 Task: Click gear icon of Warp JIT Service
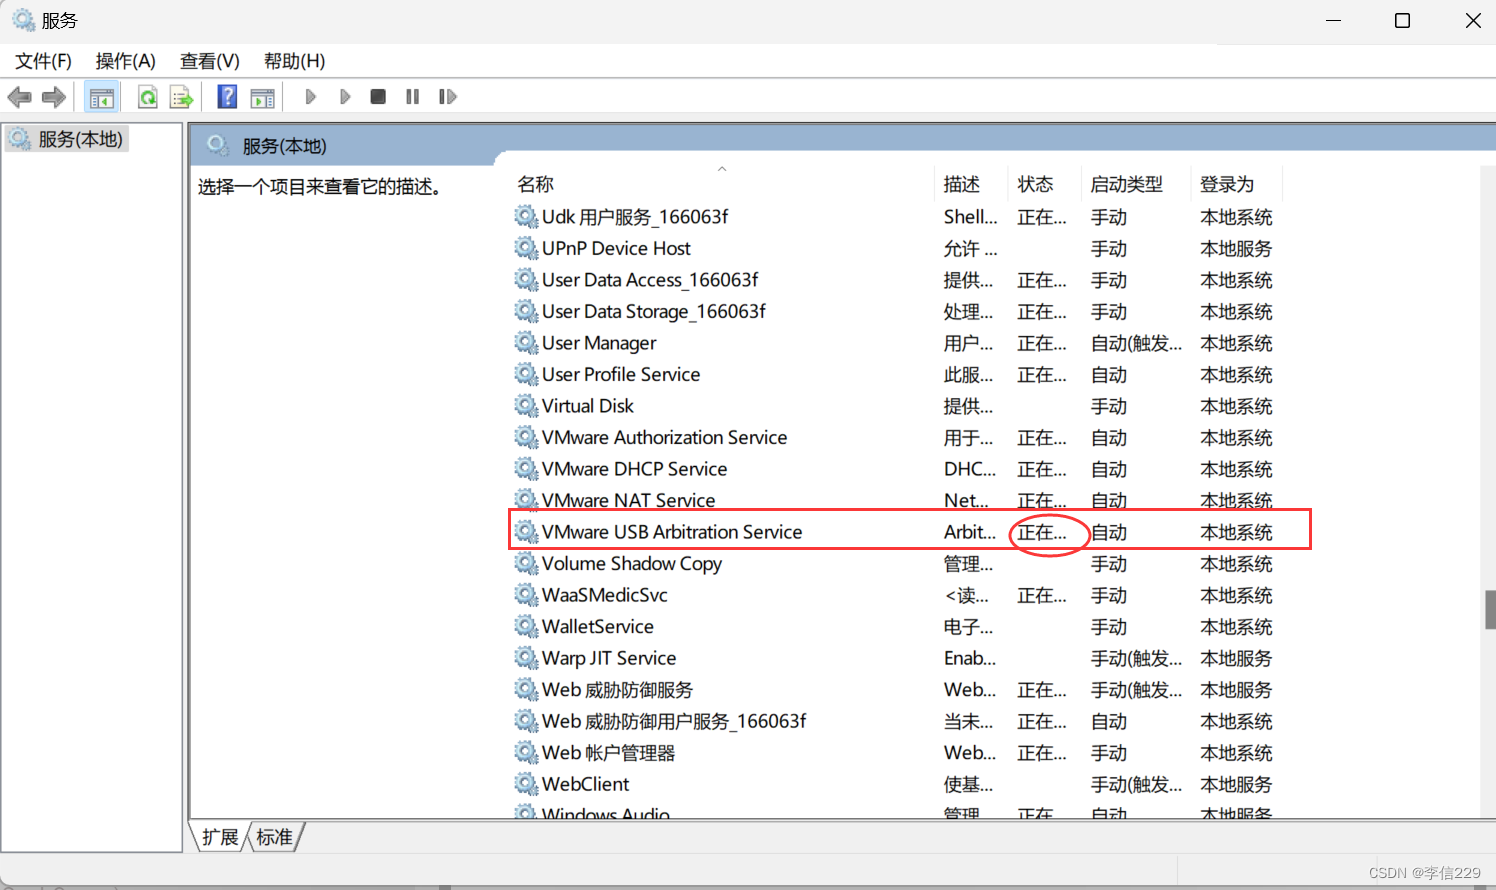pos(526,657)
